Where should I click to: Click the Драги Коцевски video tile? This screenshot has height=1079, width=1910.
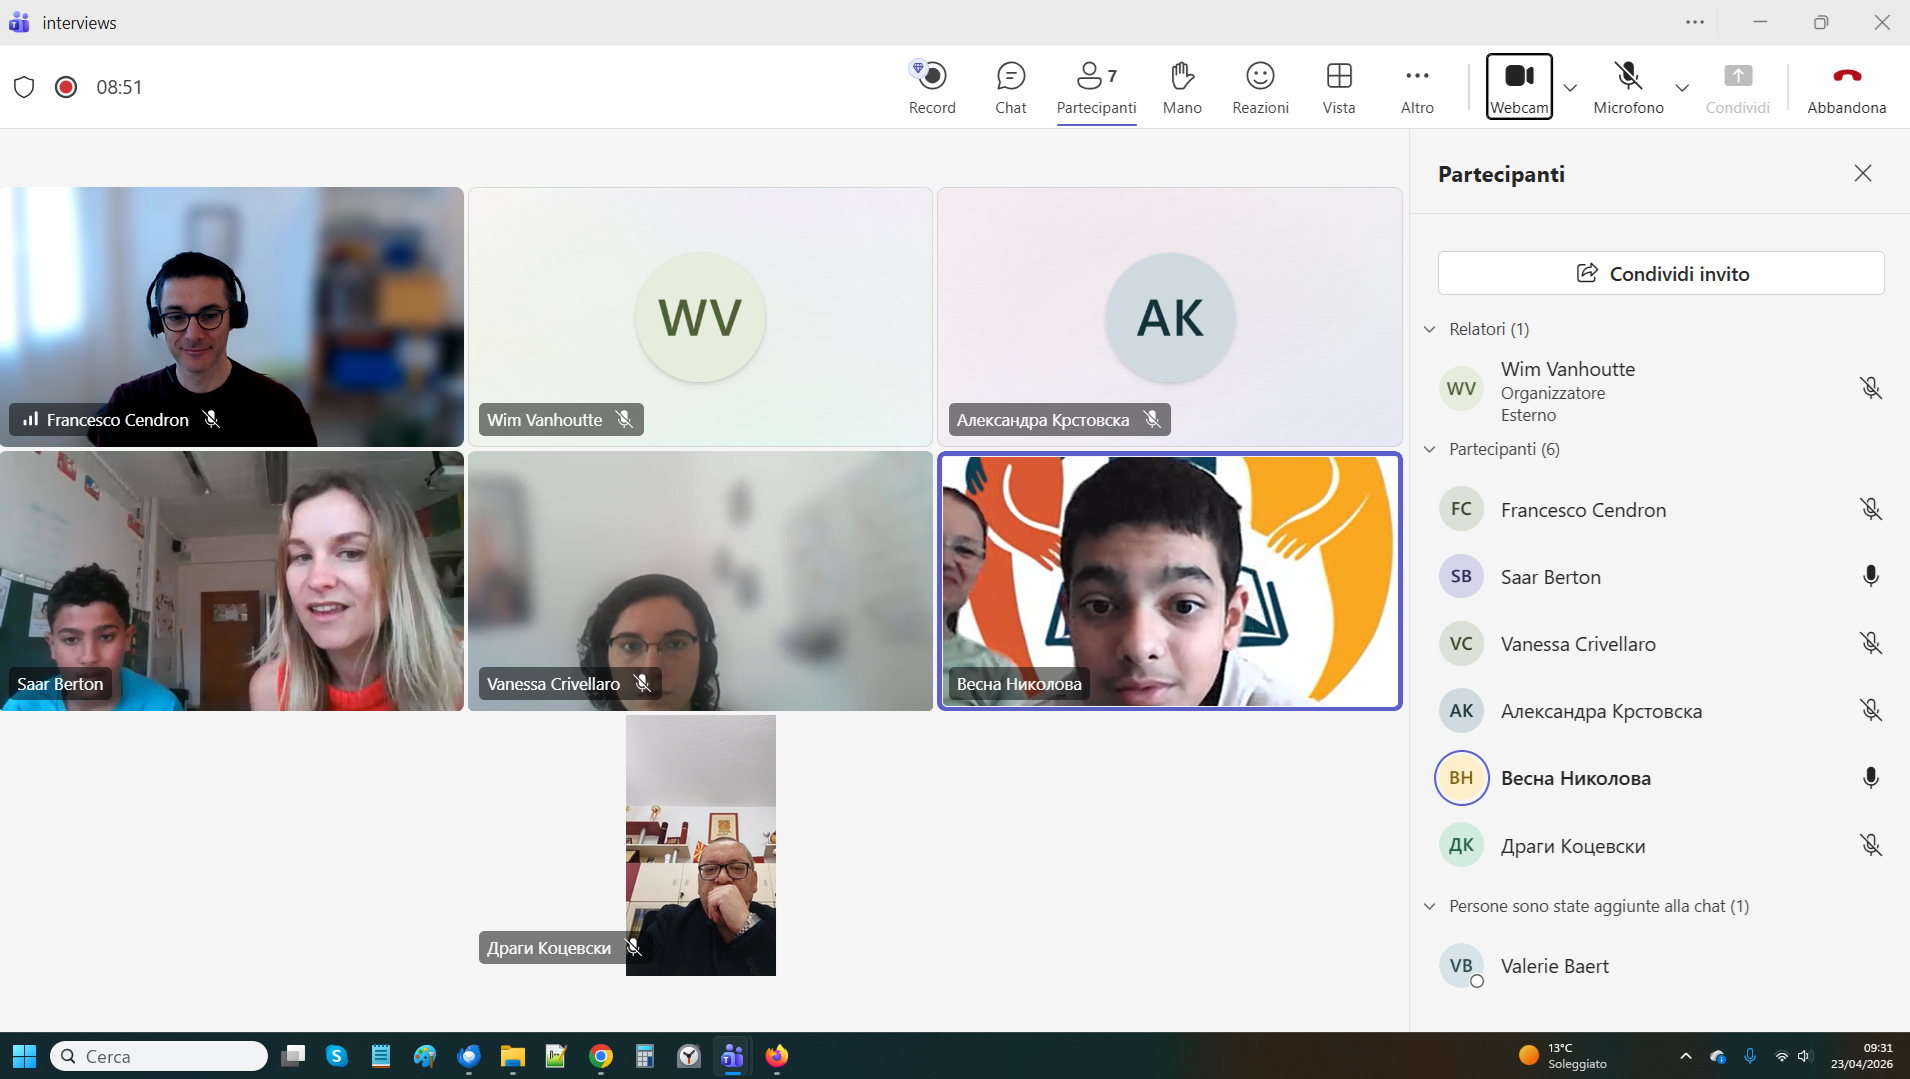(x=700, y=845)
